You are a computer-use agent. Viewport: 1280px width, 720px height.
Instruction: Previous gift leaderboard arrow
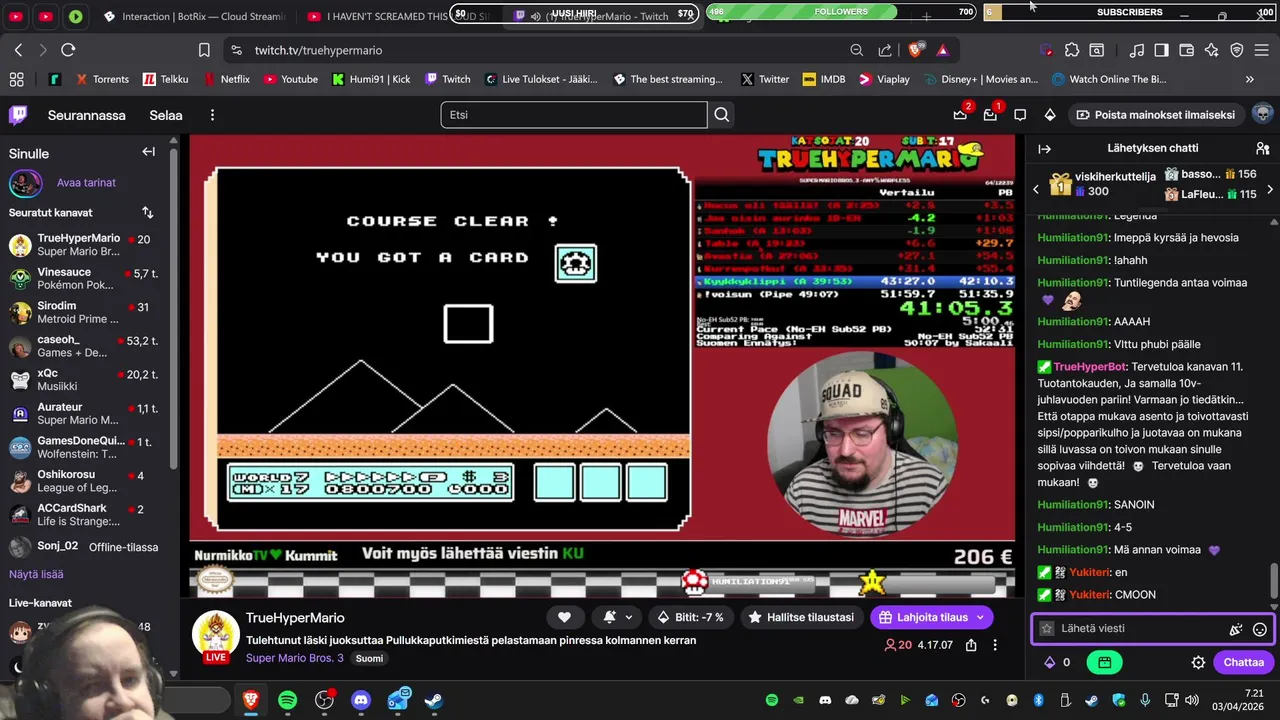click(1036, 188)
